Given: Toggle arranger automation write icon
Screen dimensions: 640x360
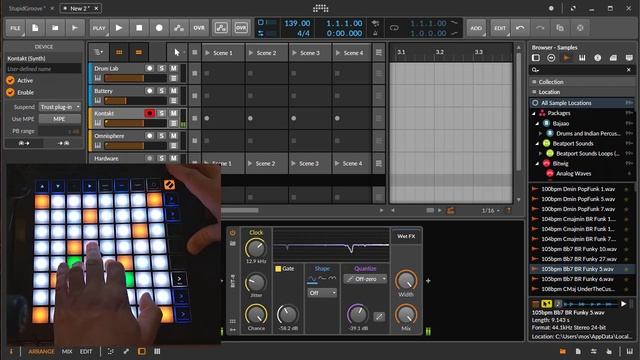Looking at the screenshot, I should click(179, 28).
